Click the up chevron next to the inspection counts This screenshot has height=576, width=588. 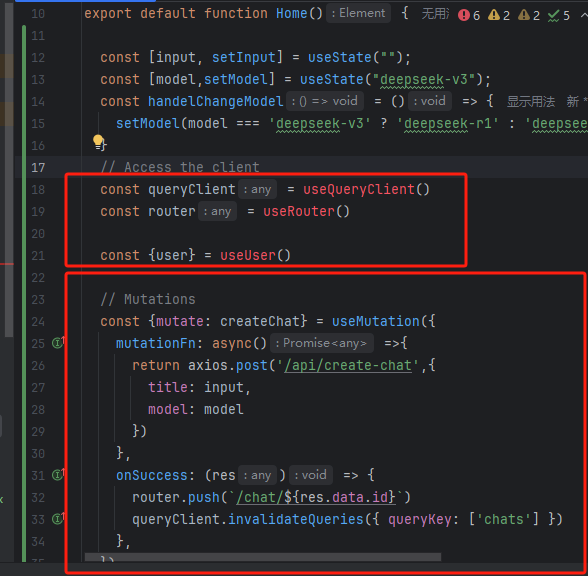coord(584,15)
